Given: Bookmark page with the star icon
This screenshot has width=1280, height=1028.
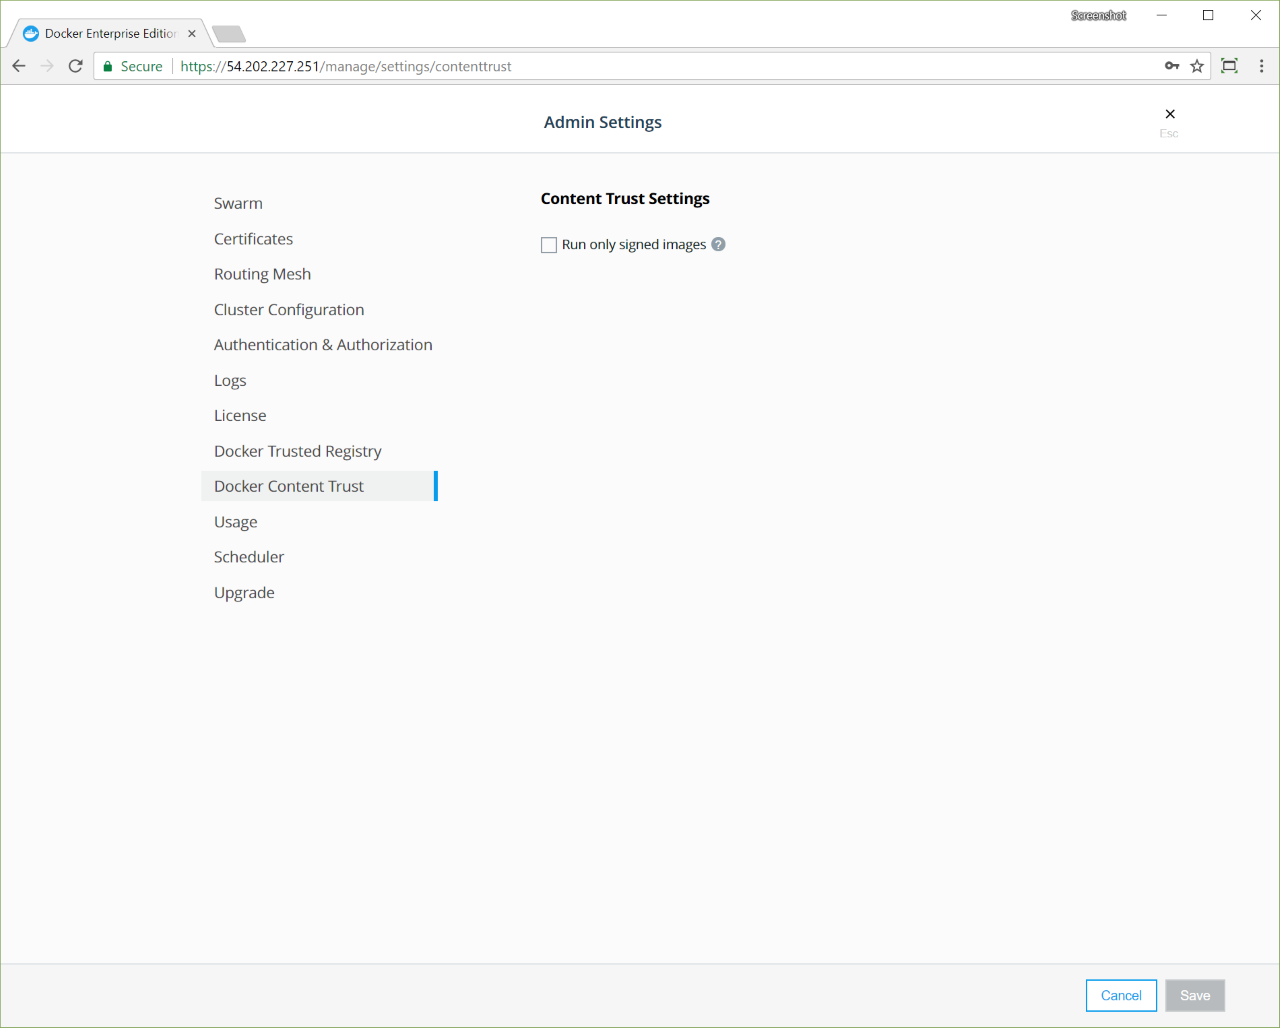Looking at the screenshot, I should tap(1197, 66).
